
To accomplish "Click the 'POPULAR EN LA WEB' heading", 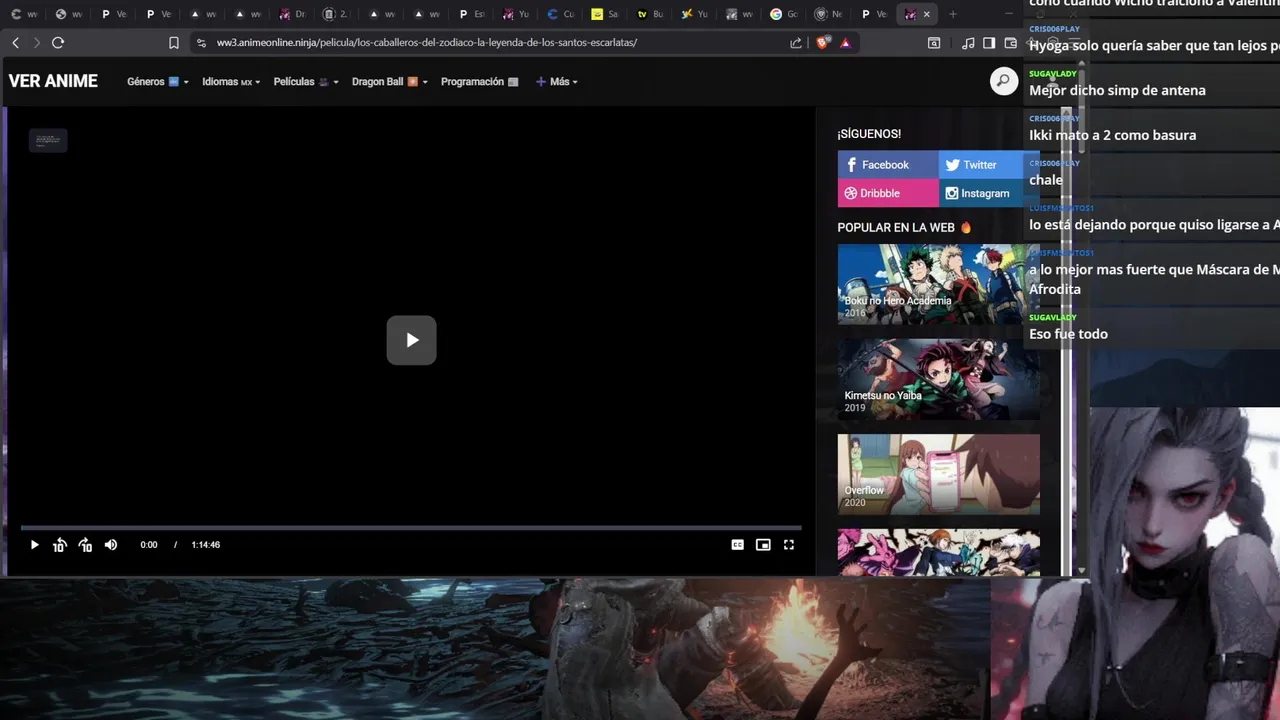I will point(896,228).
